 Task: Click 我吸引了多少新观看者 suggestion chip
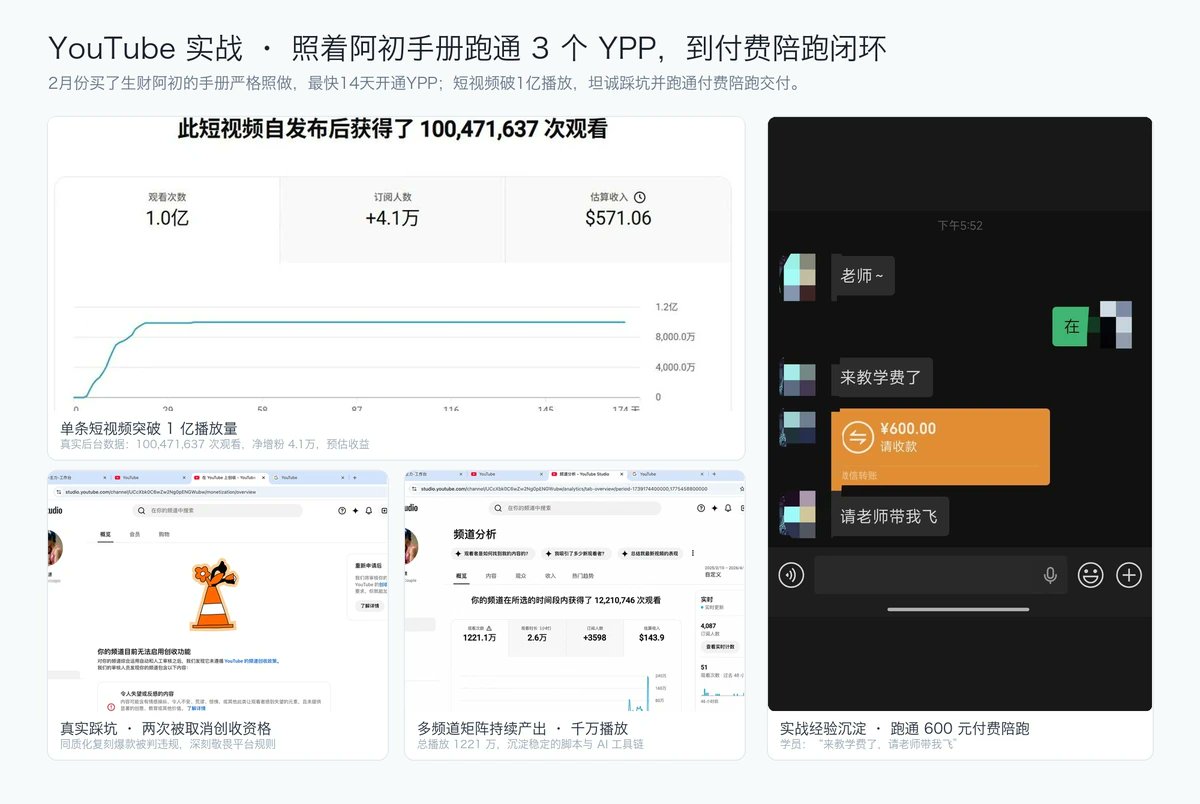tap(577, 553)
